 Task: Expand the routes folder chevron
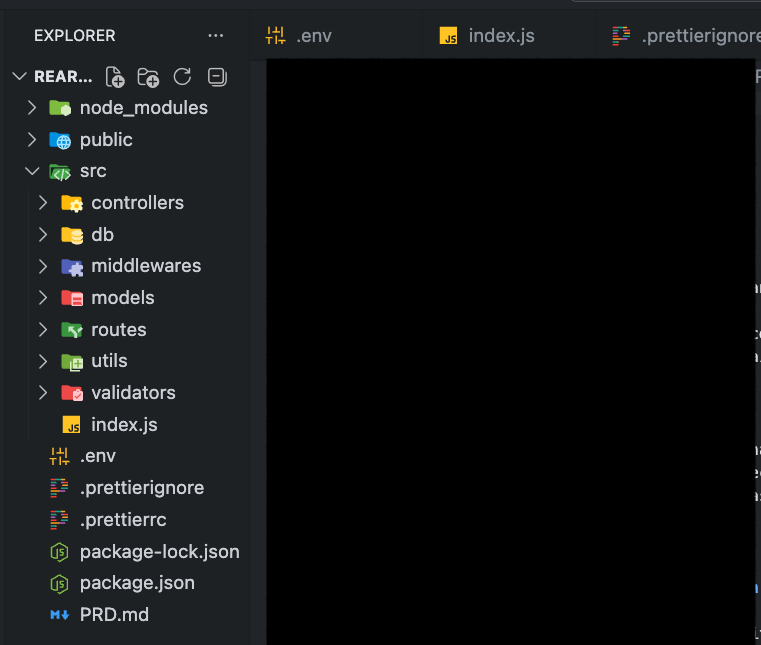tap(43, 330)
